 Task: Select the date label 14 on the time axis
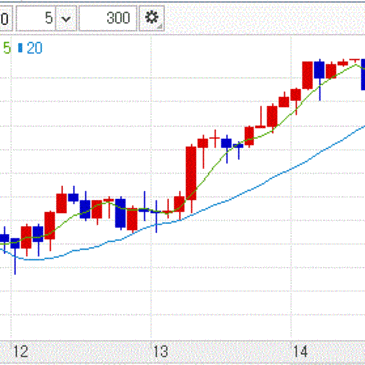(x=300, y=352)
